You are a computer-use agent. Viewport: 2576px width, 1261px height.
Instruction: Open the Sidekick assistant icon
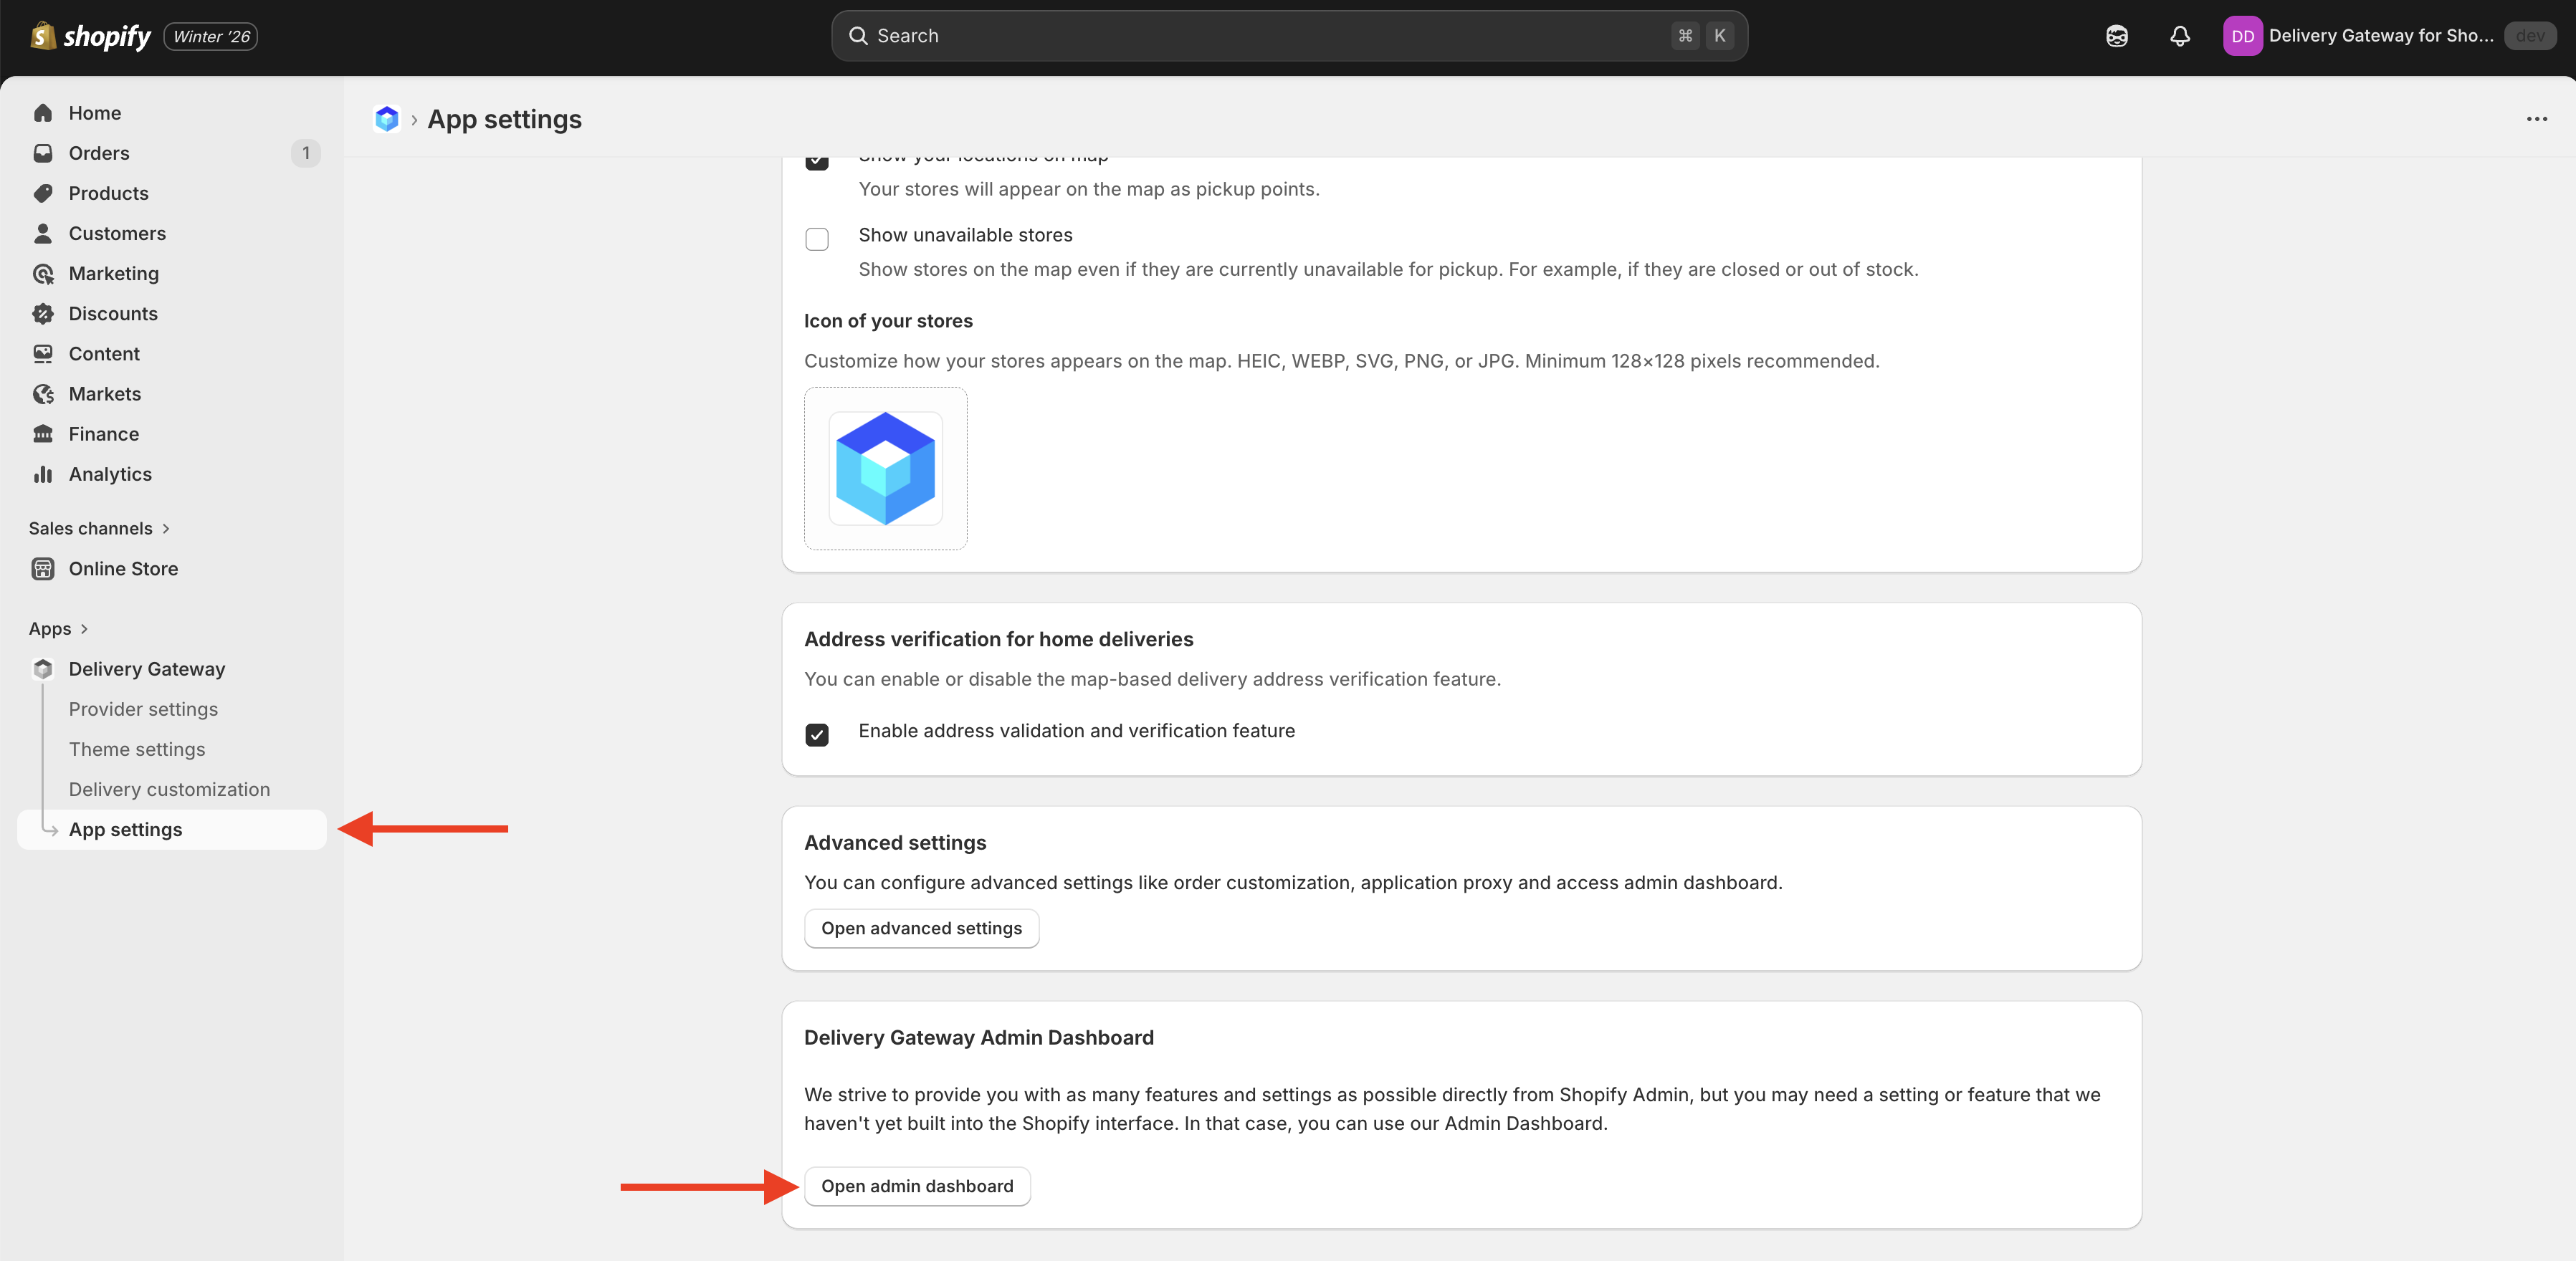point(2116,36)
